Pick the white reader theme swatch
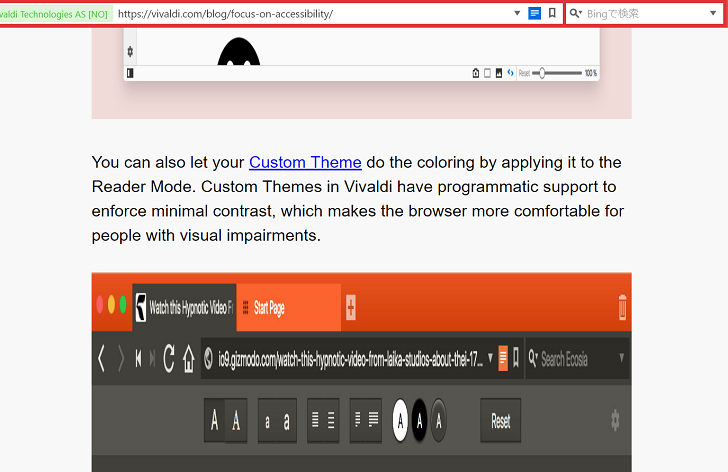This screenshot has width=728, height=472. (x=400, y=420)
